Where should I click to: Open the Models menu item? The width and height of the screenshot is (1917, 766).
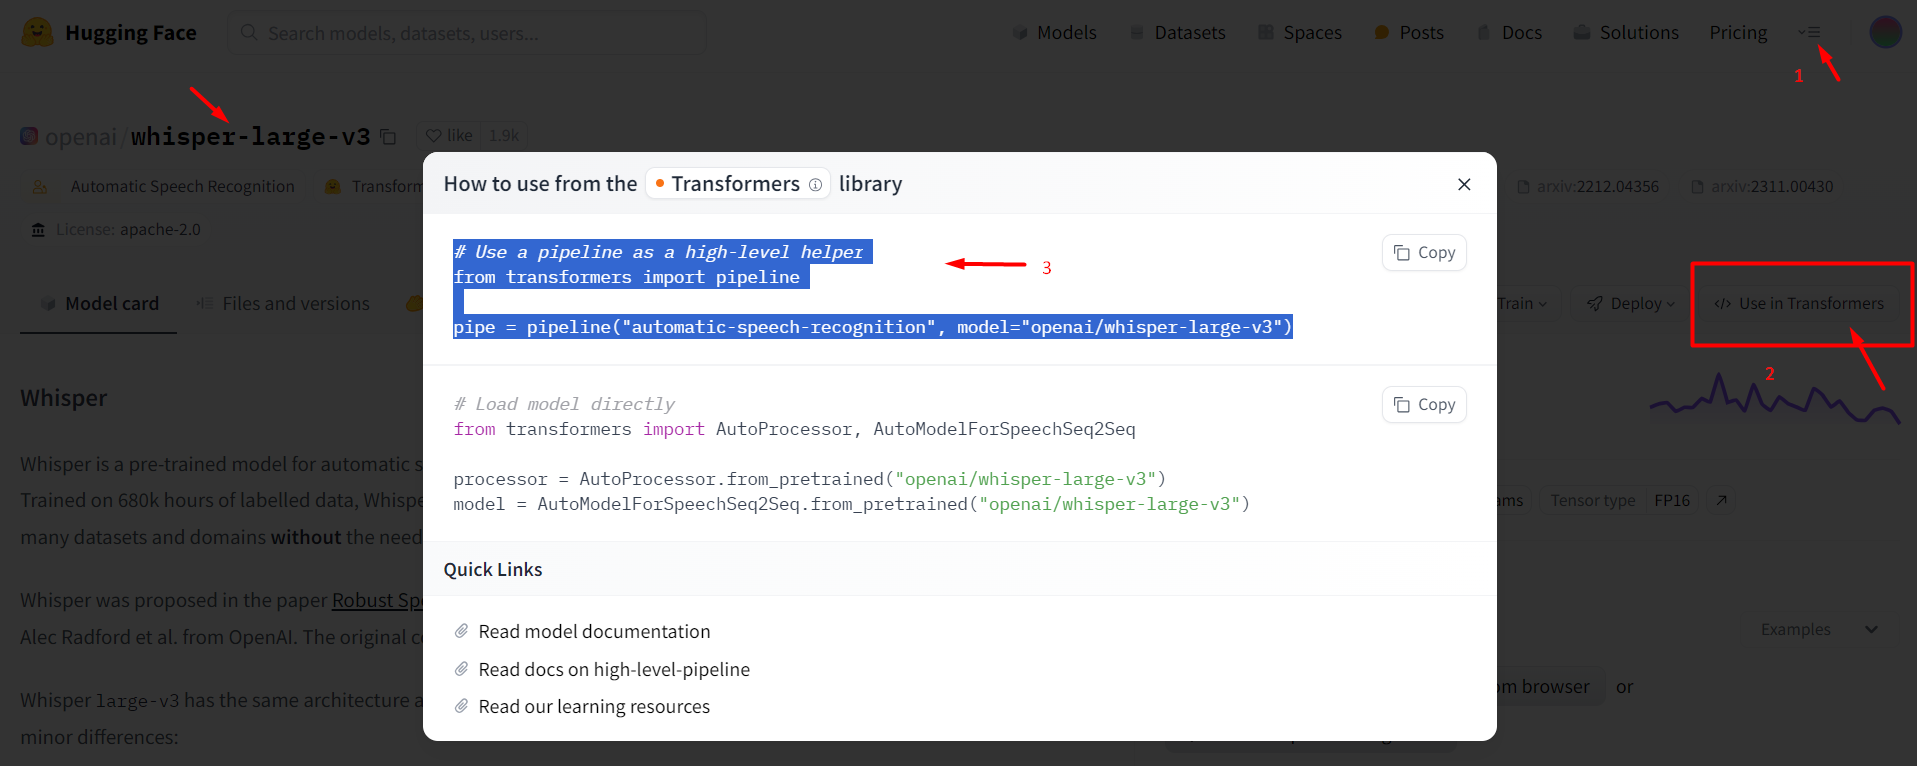click(x=1055, y=33)
